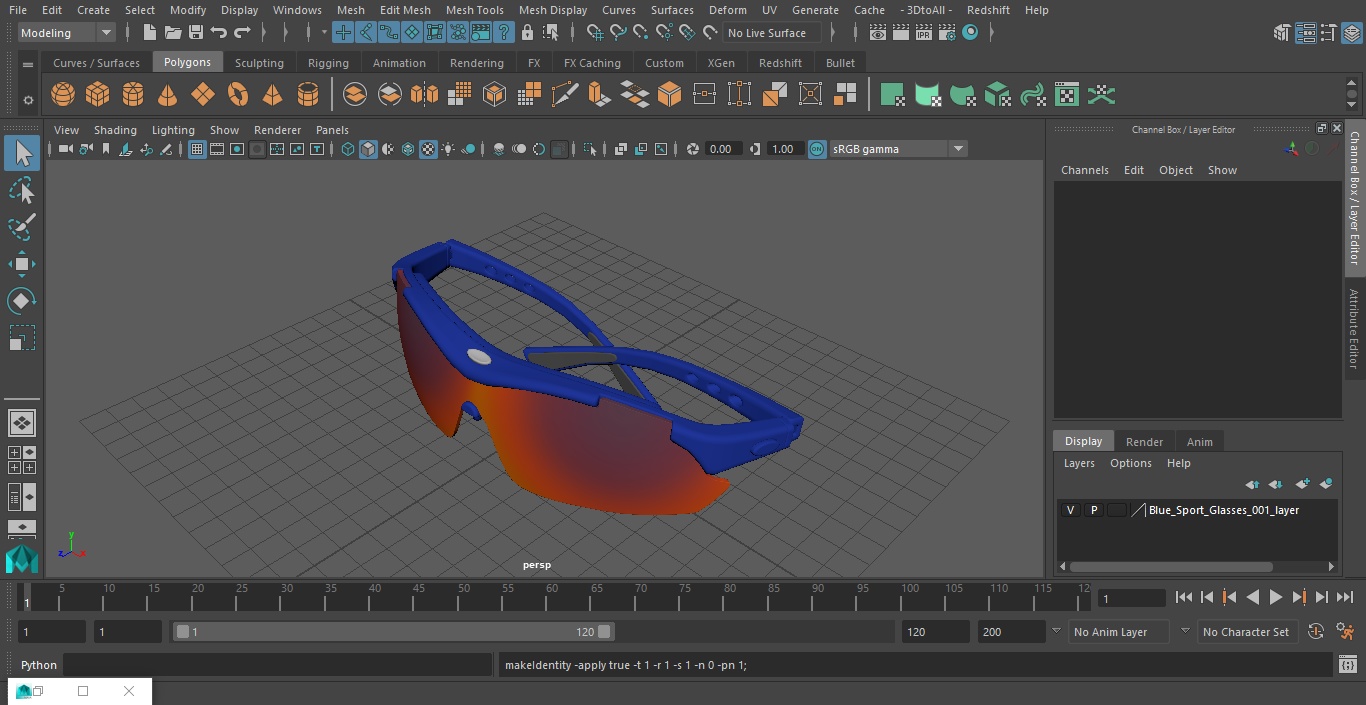Click the Redo arrow icon

pos(242,33)
